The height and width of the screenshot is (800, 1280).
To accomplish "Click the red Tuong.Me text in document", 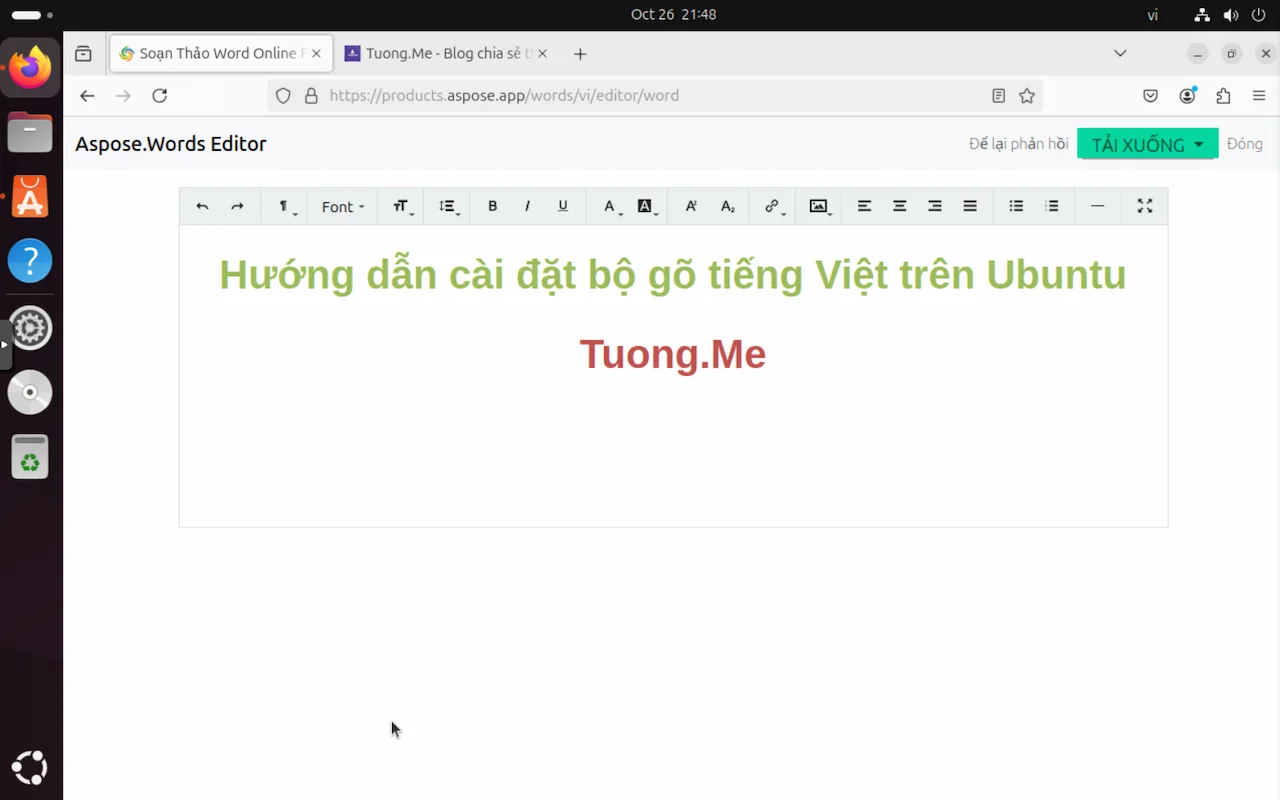I will [673, 354].
